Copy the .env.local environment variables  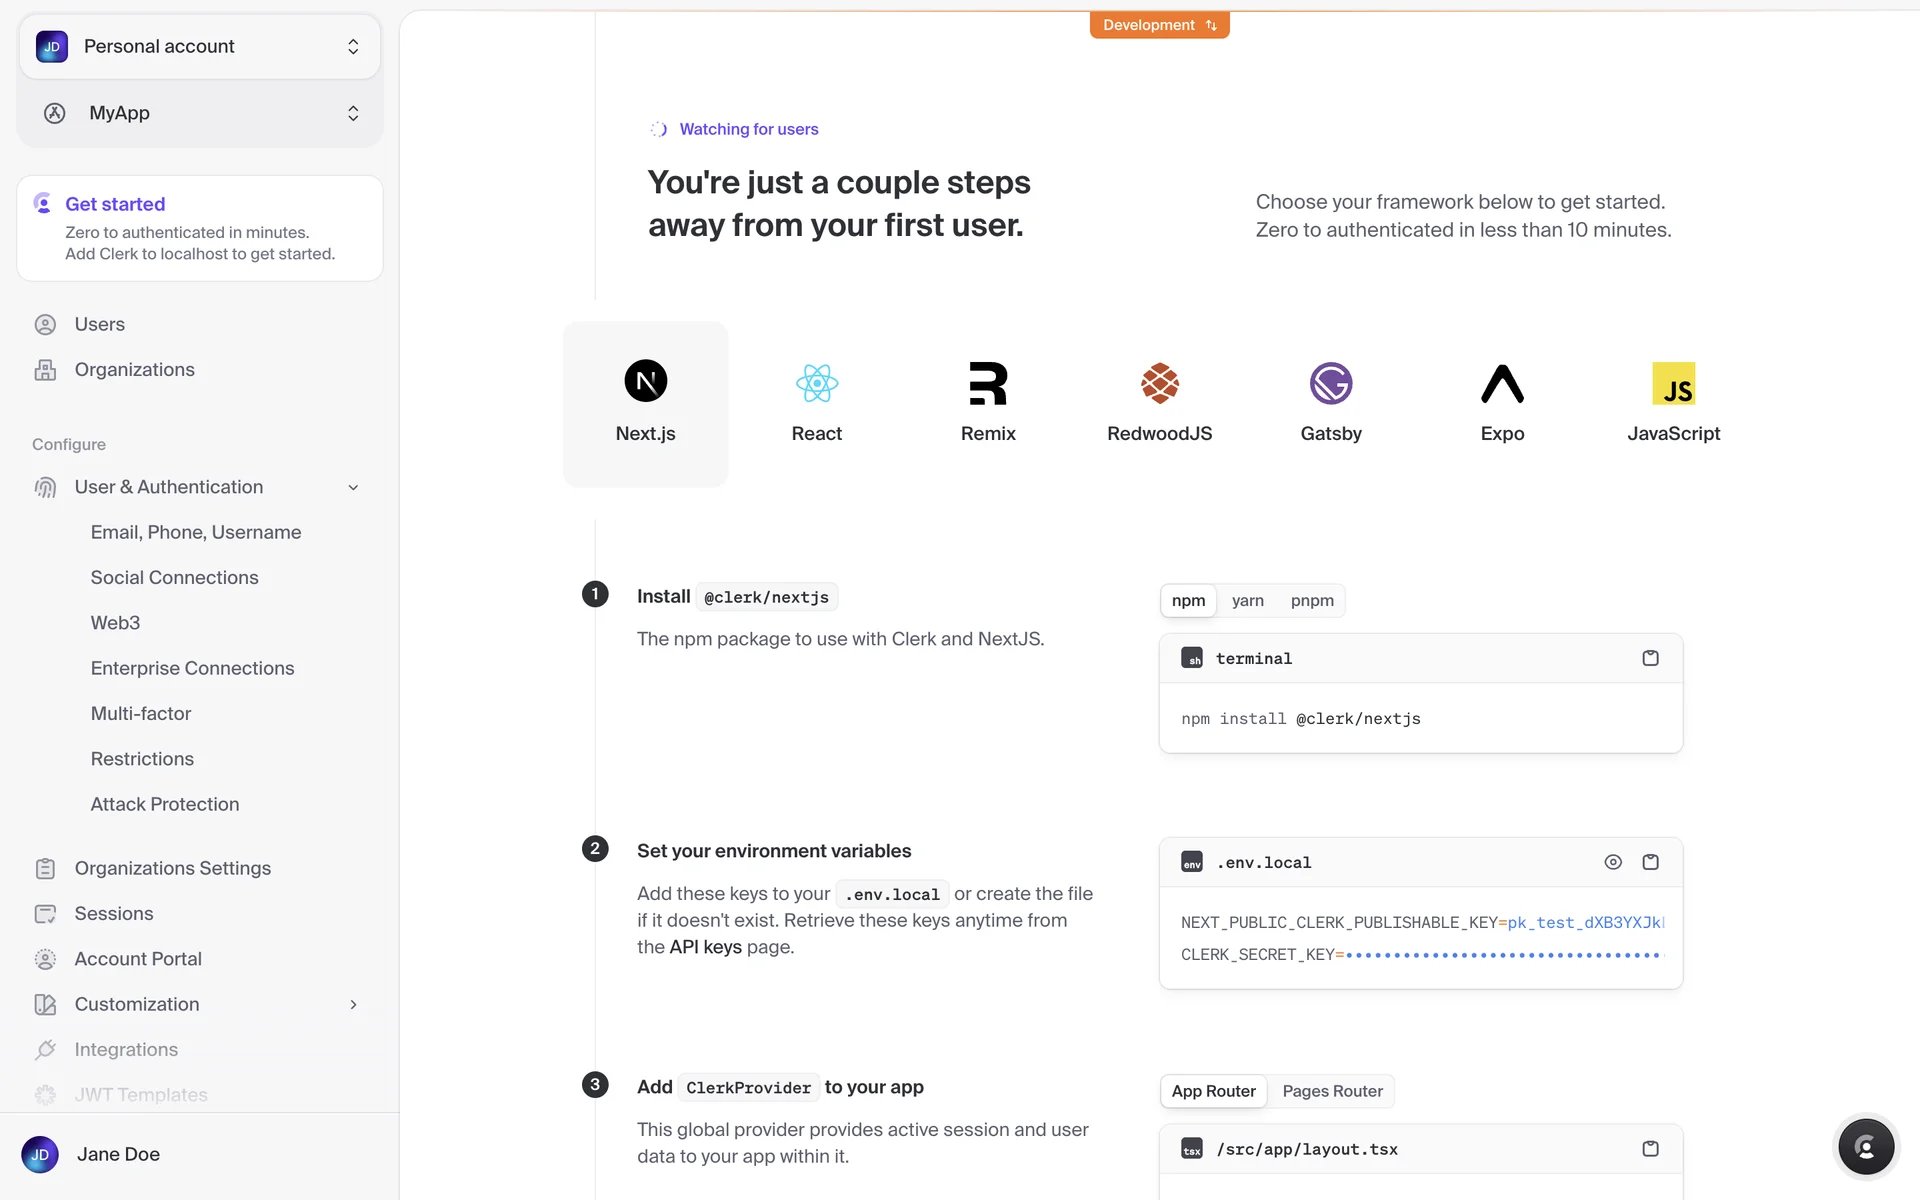1650,862
